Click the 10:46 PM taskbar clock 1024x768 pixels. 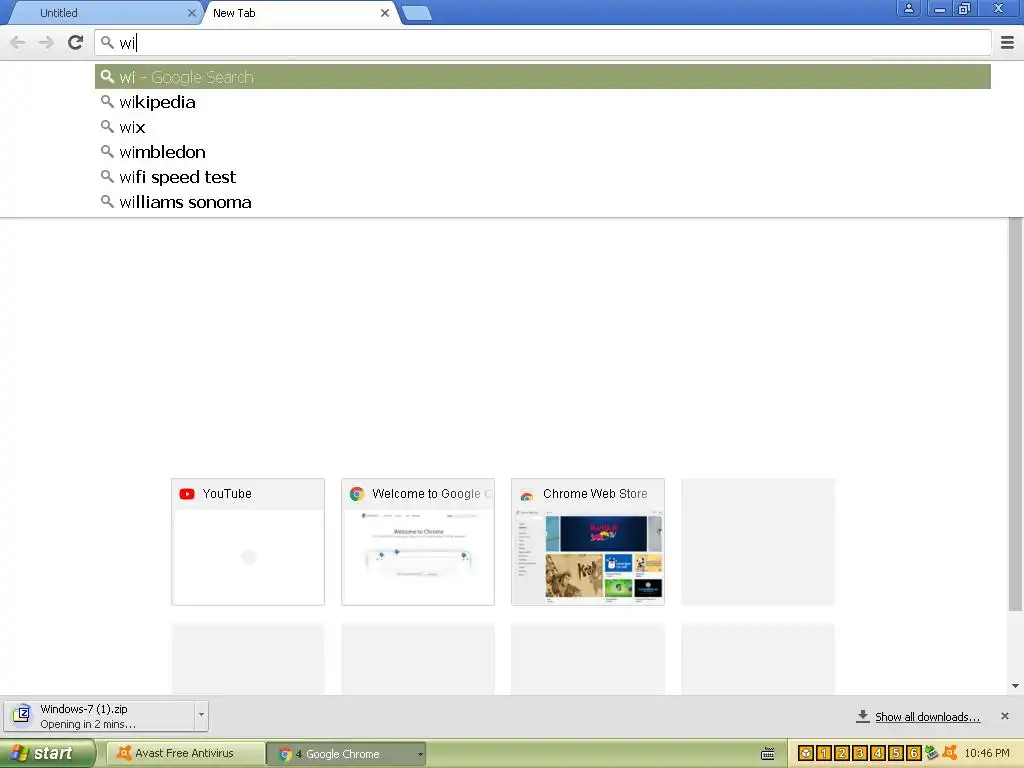pyautogui.click(x=987, y=754)
